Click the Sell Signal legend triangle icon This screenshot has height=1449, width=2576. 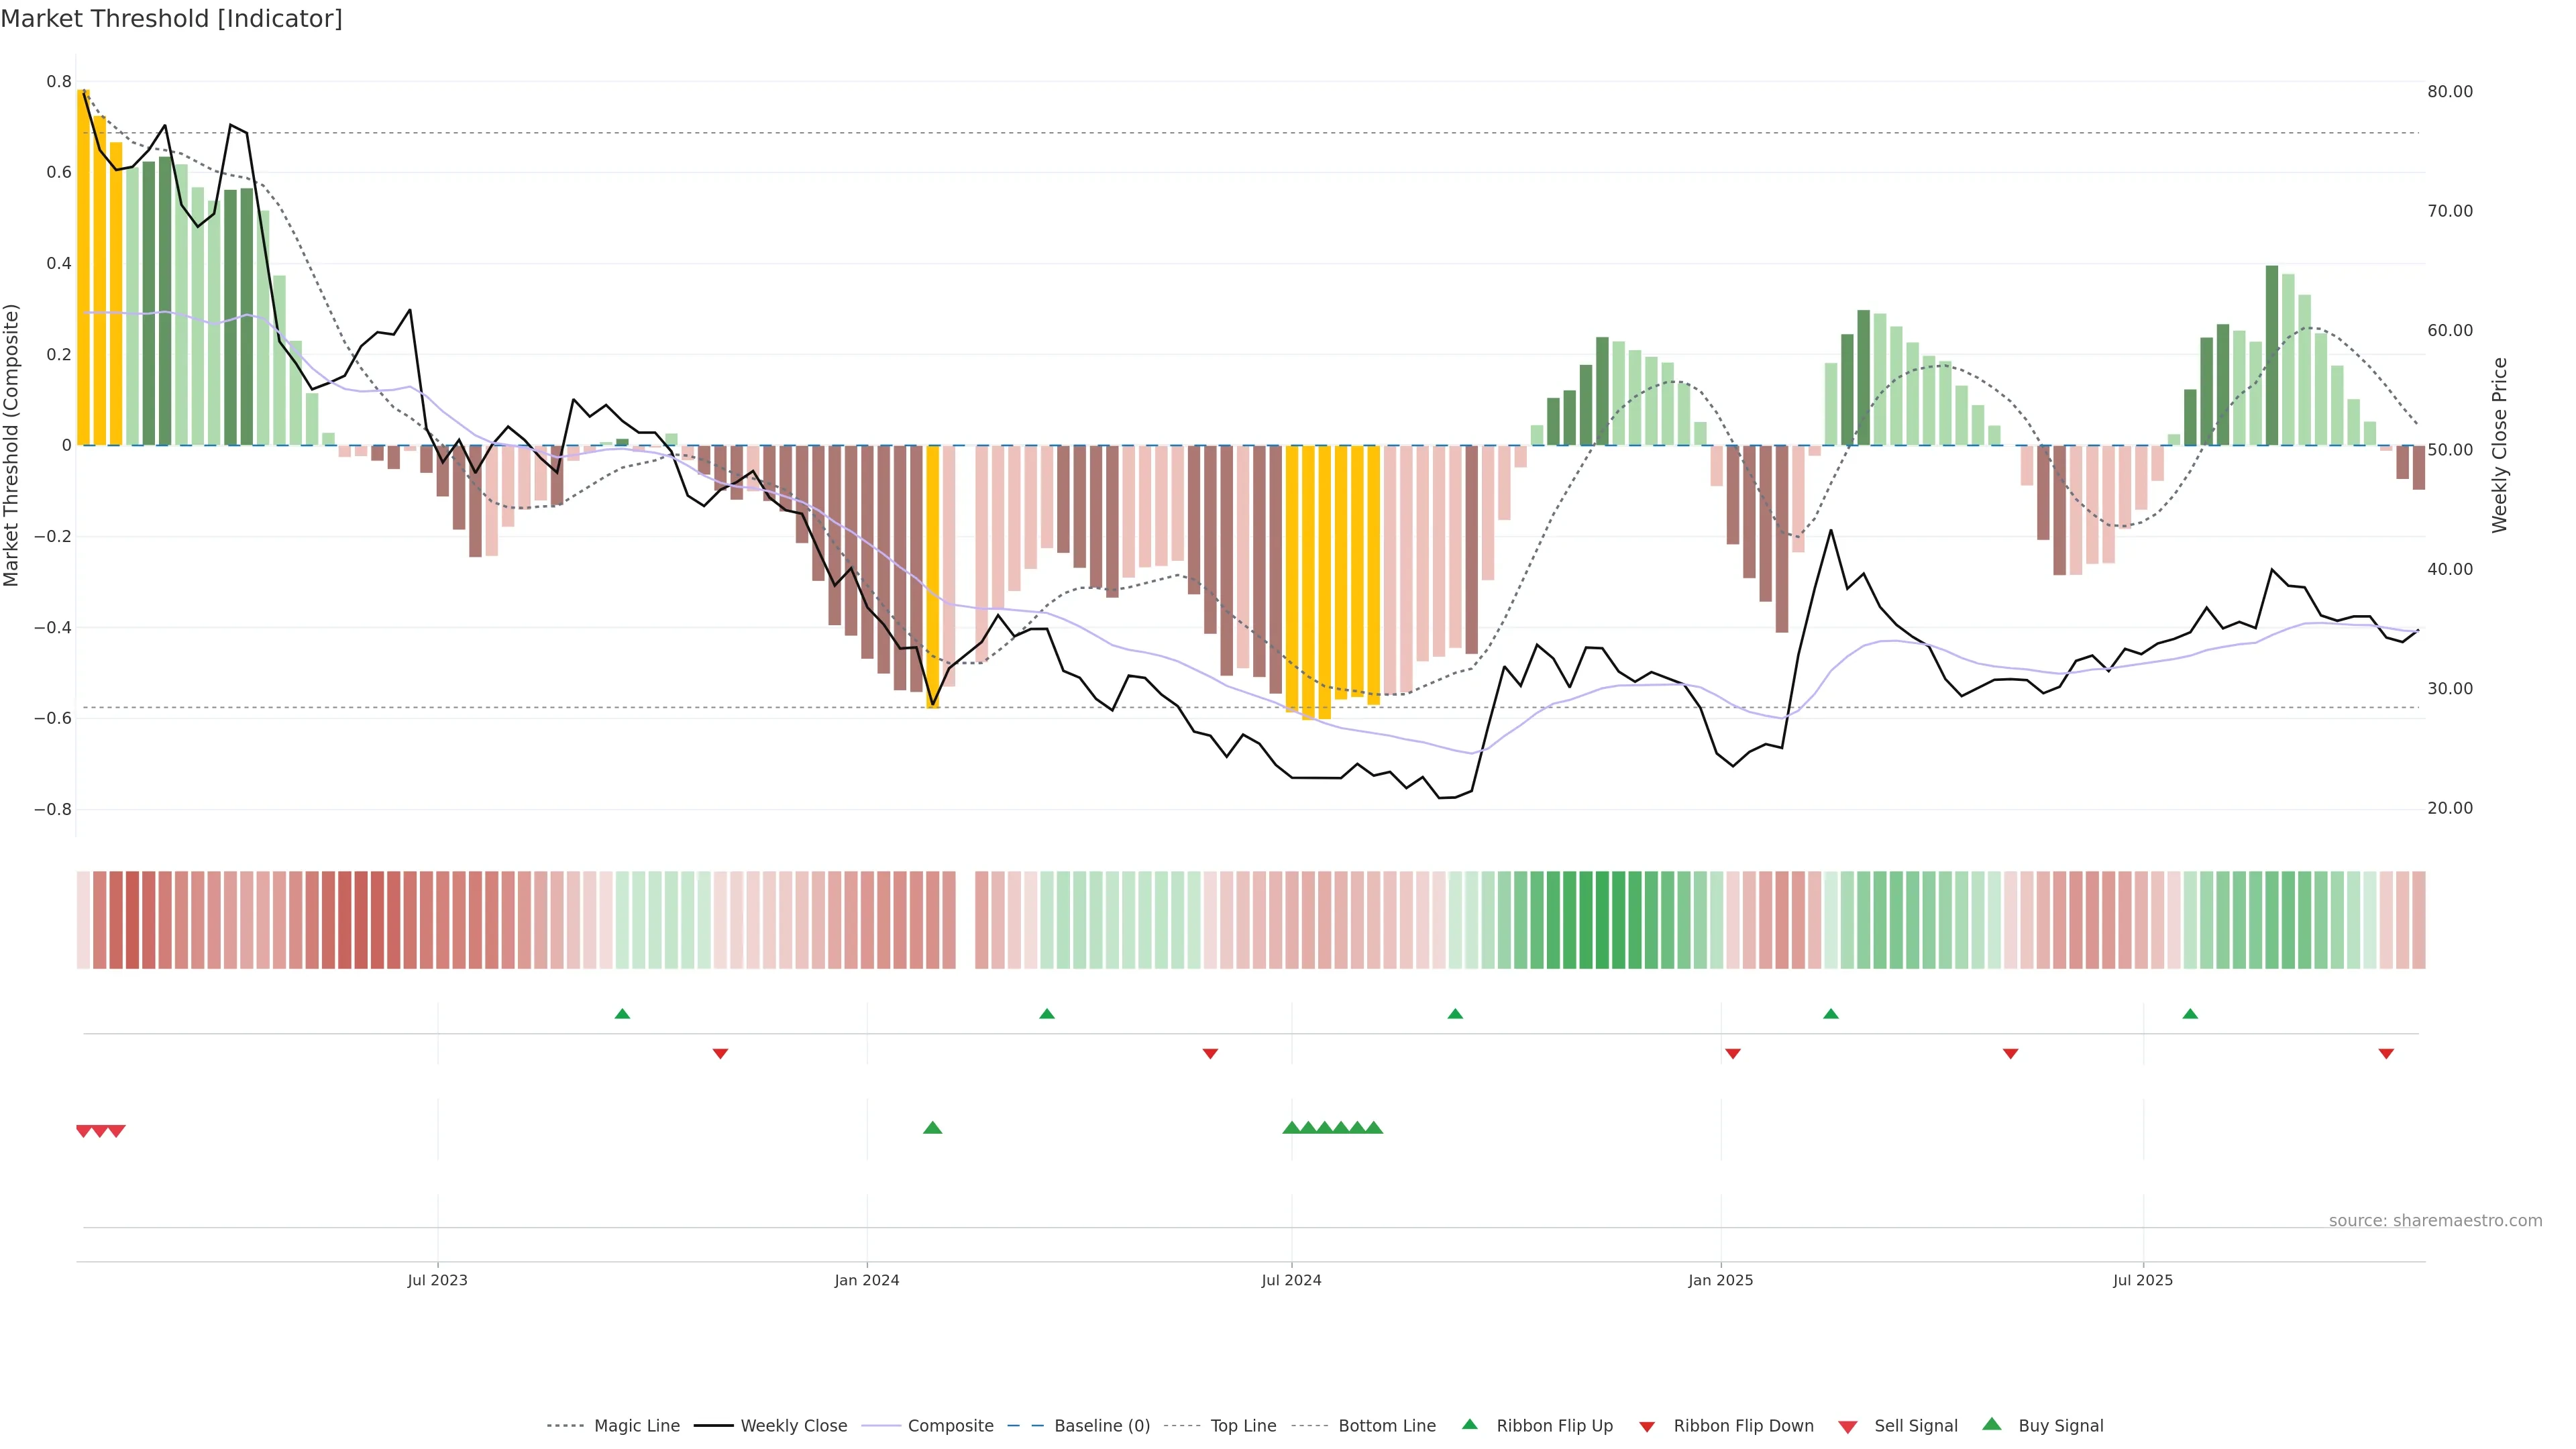pyautogui.click(x=1847, y=1427)
